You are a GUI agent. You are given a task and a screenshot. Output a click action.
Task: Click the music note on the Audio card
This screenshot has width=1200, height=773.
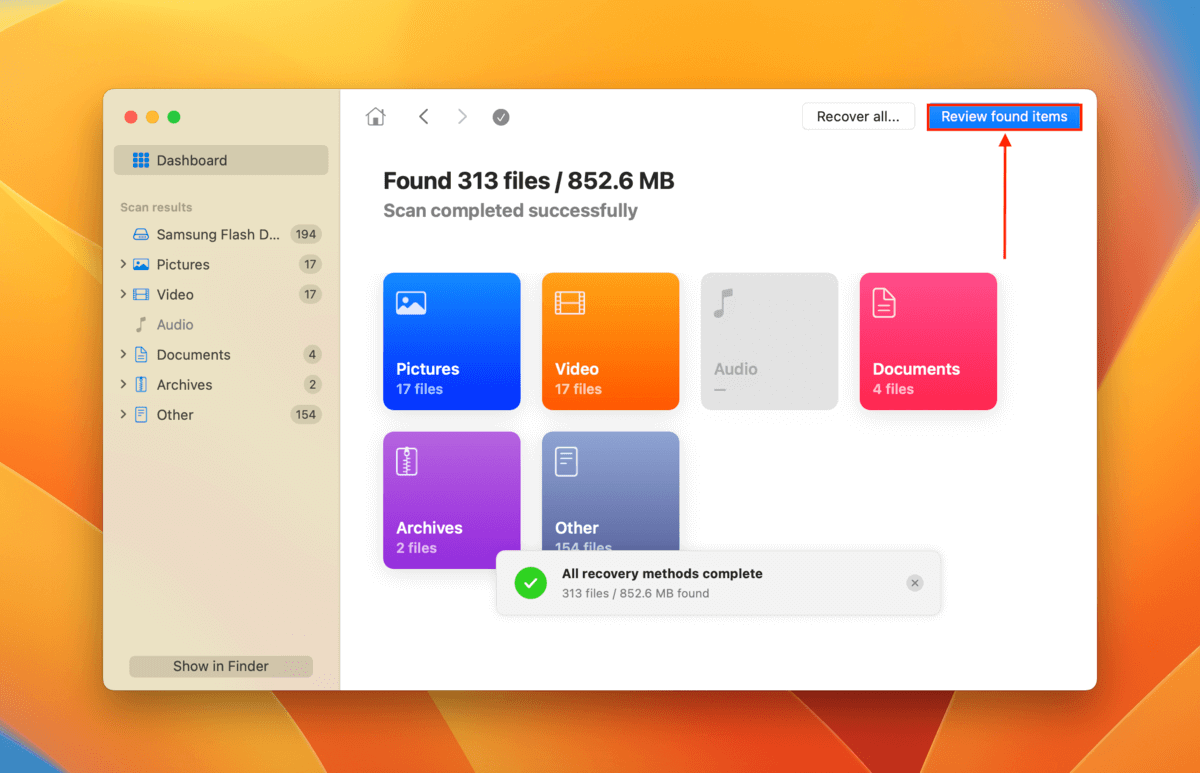pyautogui.click(x=724, y=303)
